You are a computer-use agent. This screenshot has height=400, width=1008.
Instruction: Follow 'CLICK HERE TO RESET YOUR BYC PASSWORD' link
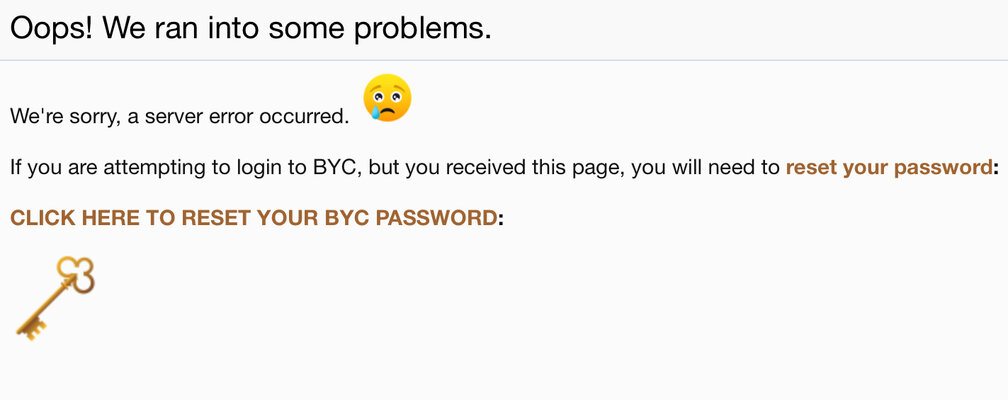click(253, 218)
